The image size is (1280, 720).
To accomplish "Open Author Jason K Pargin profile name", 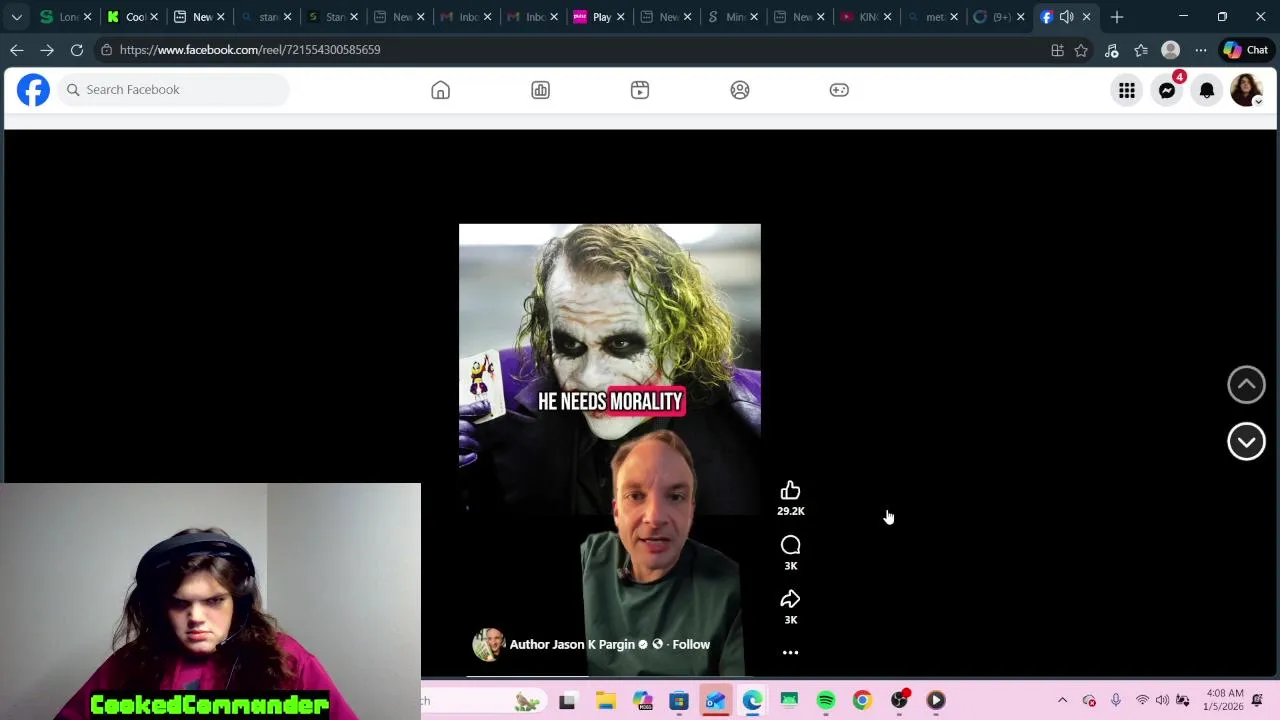I will click(573, 644).
